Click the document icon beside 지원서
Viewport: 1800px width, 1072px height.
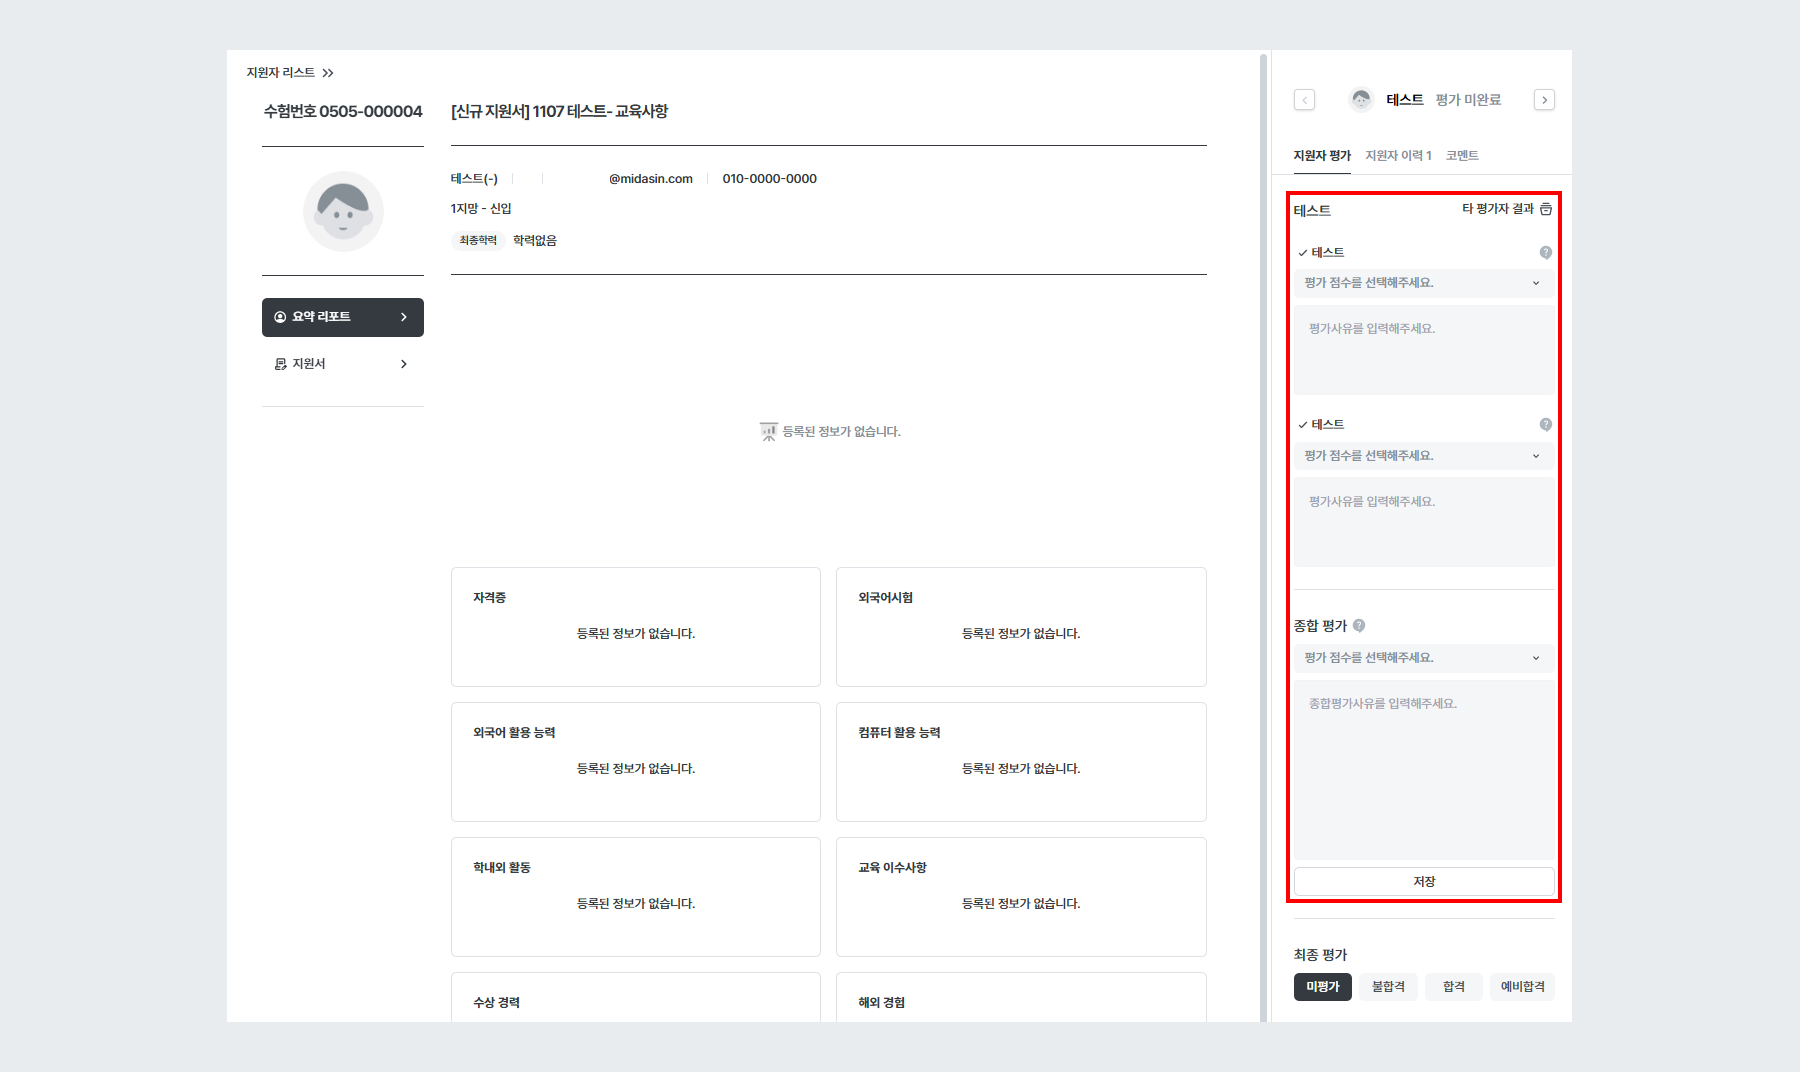[280, 364]
